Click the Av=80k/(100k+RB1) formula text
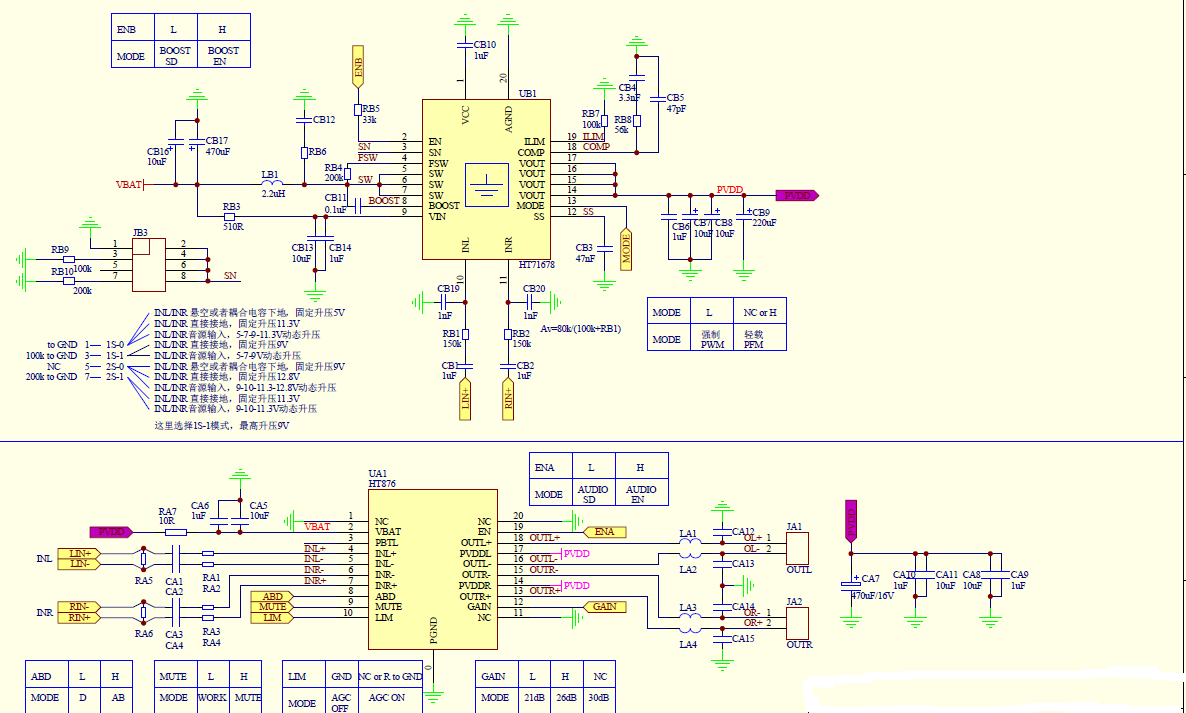 (x=580, y=328)
